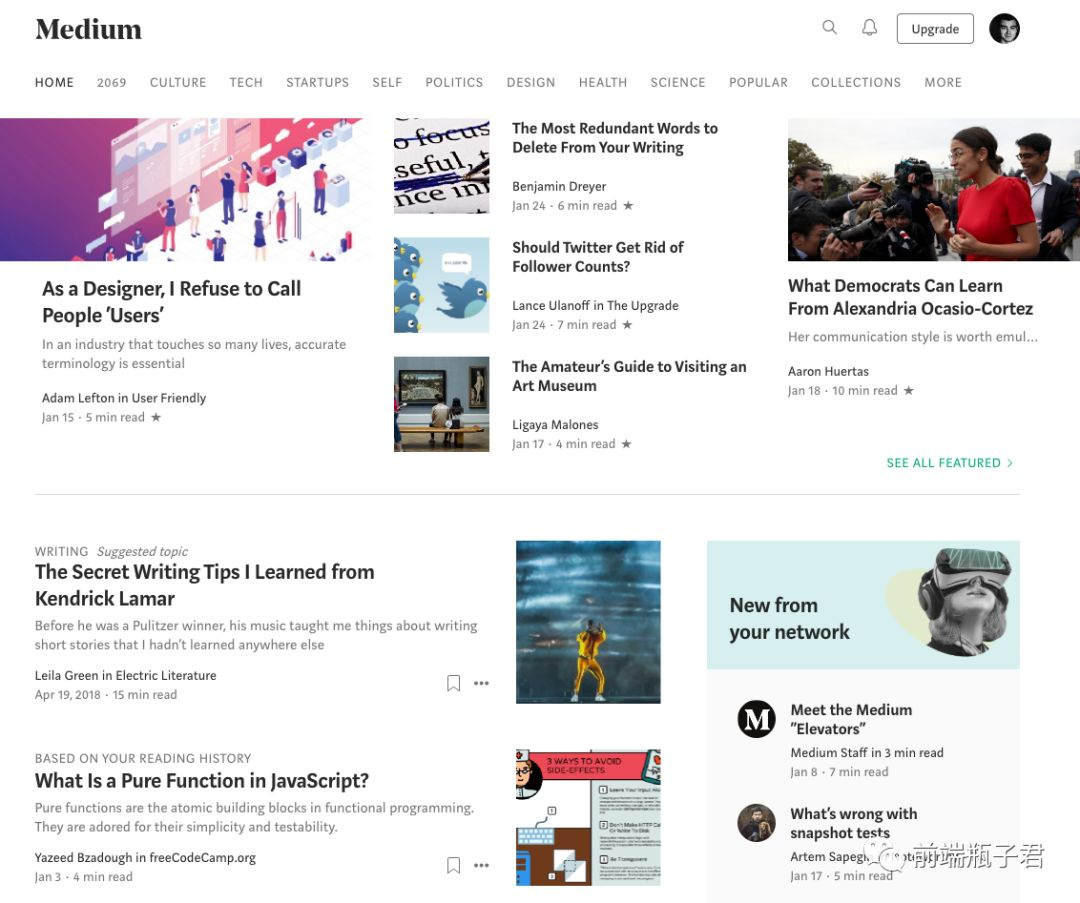Click Artem Sapegin's avatar
This screenshot has height=903, width=1080.
[x=756, y=822]
